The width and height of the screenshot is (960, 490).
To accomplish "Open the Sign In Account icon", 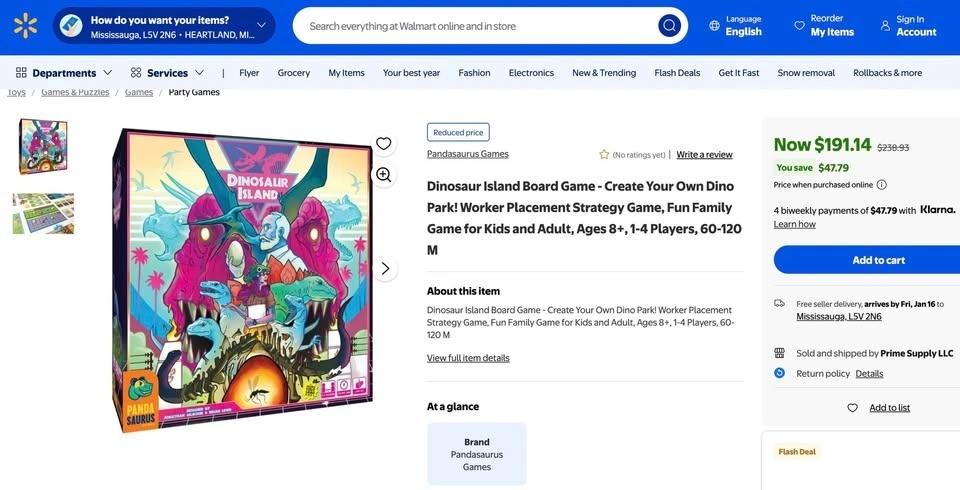I will pos(885,26).
